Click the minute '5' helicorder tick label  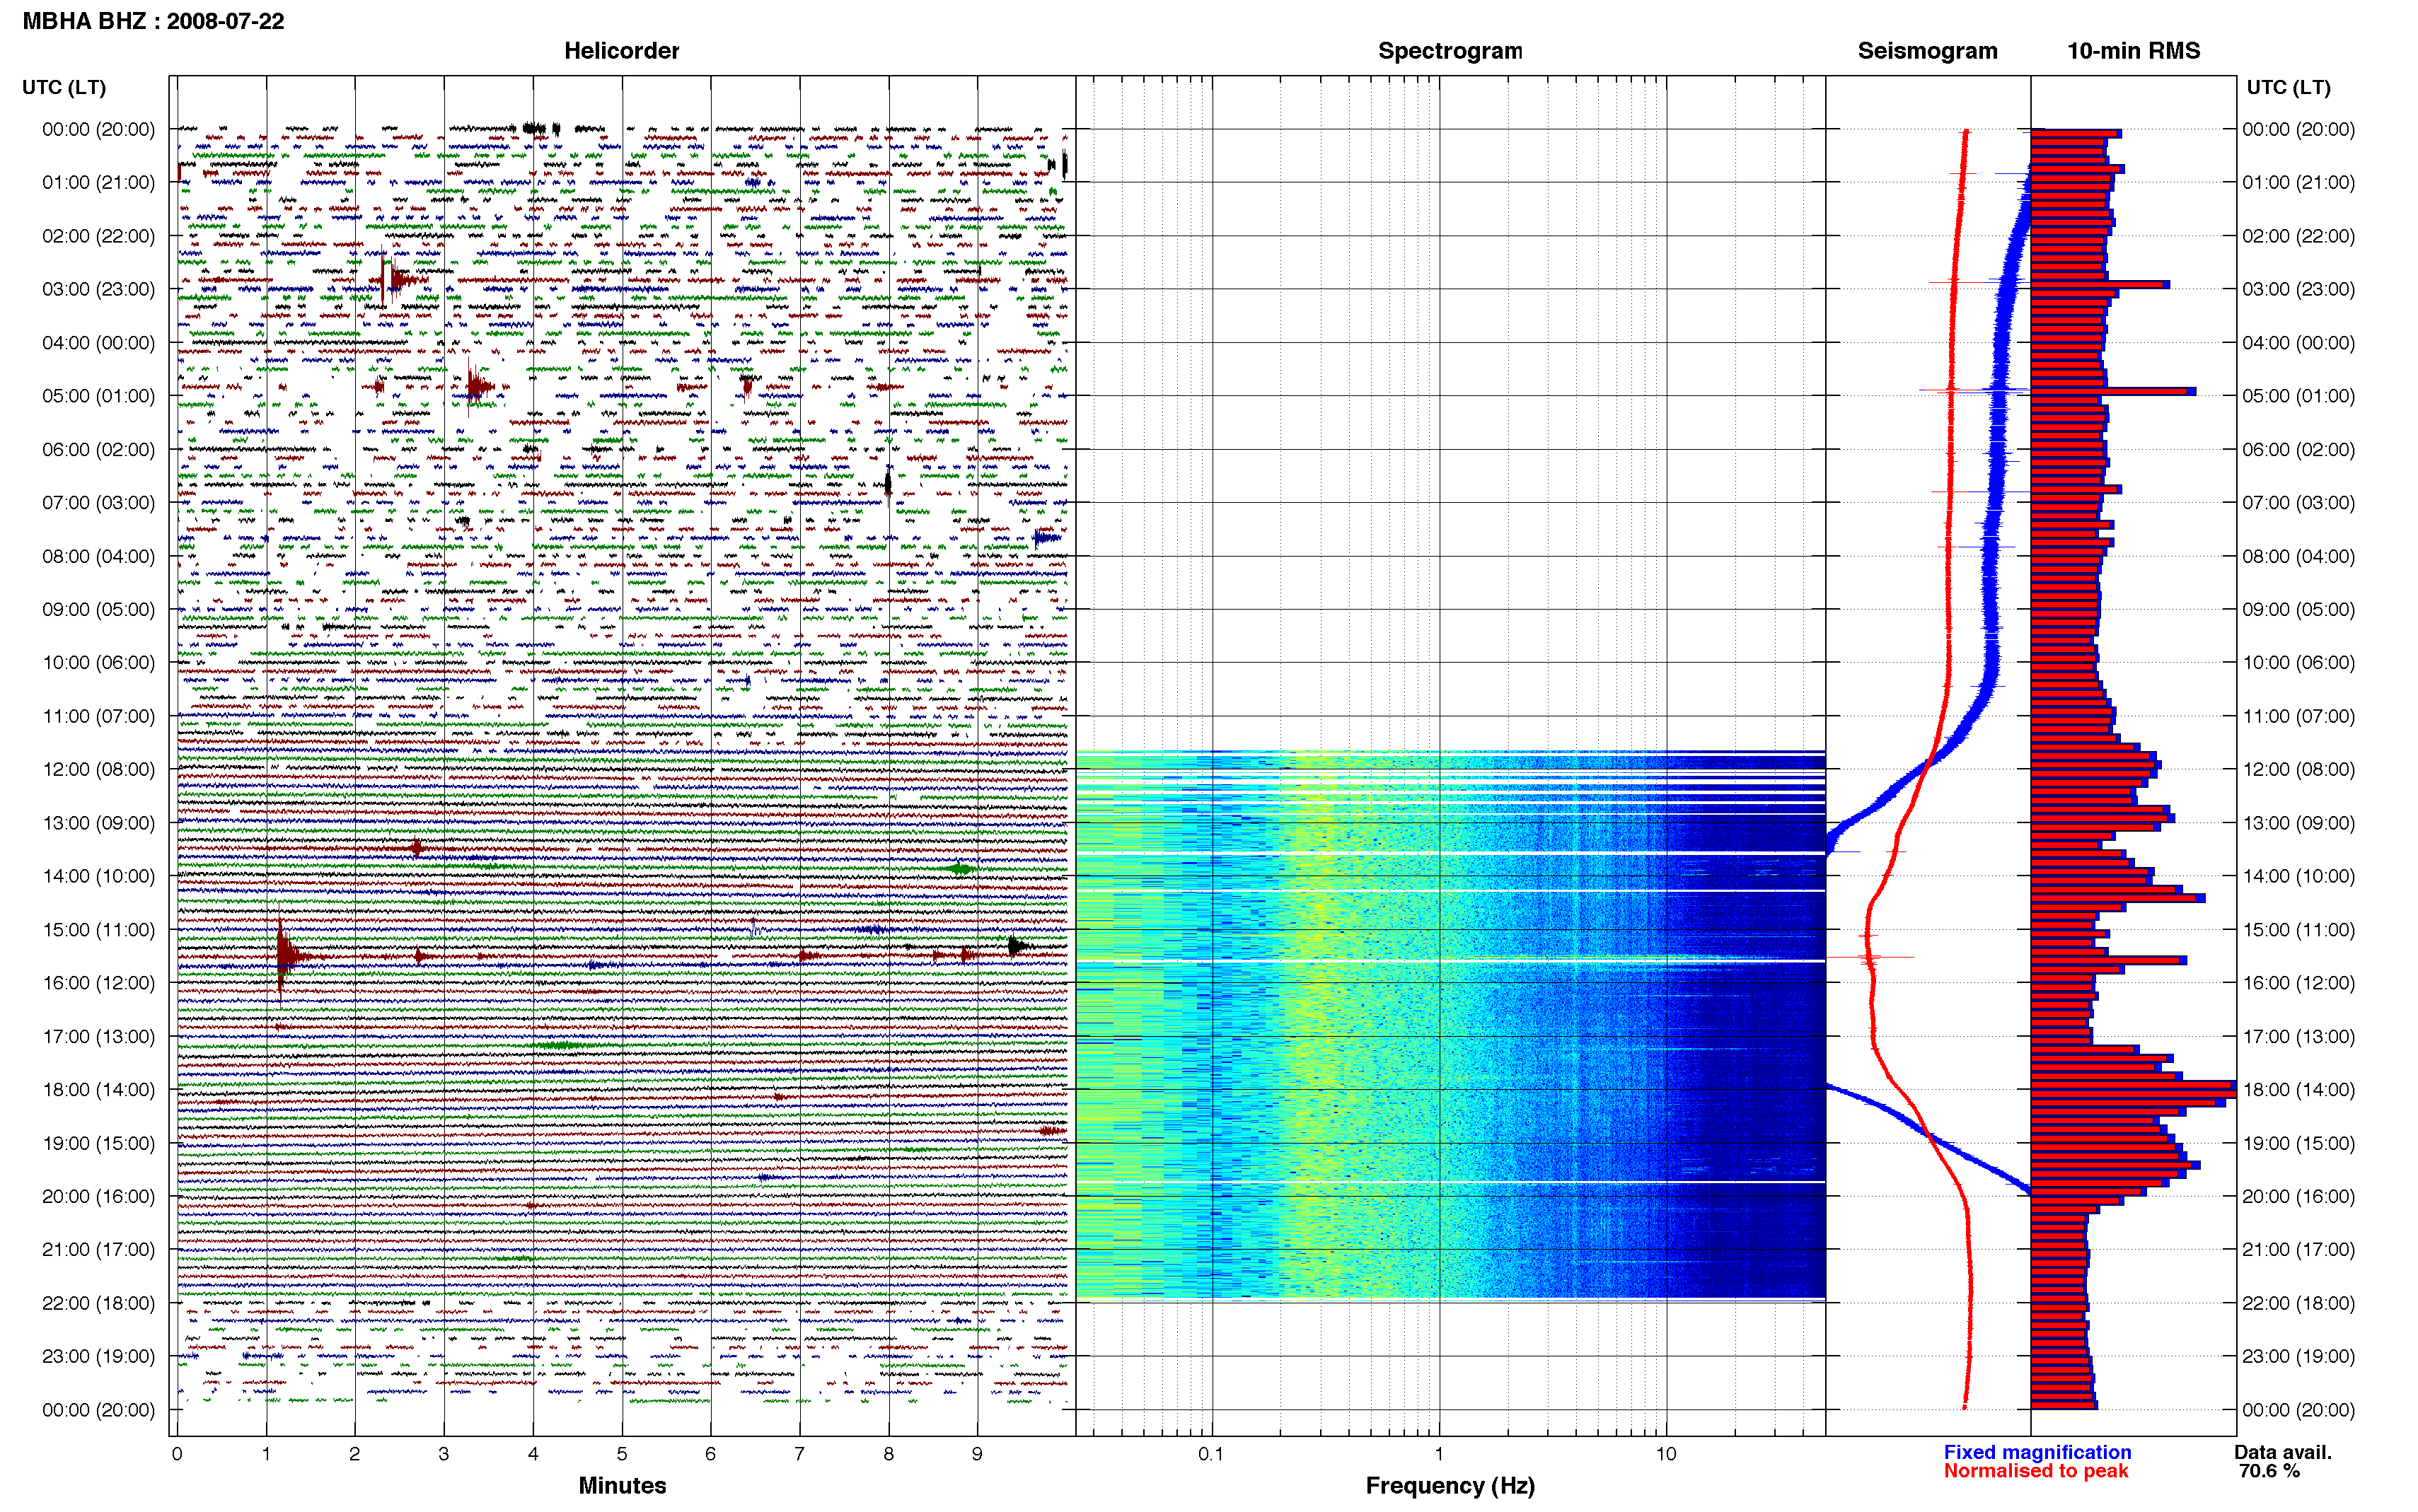click(622, 1454)
